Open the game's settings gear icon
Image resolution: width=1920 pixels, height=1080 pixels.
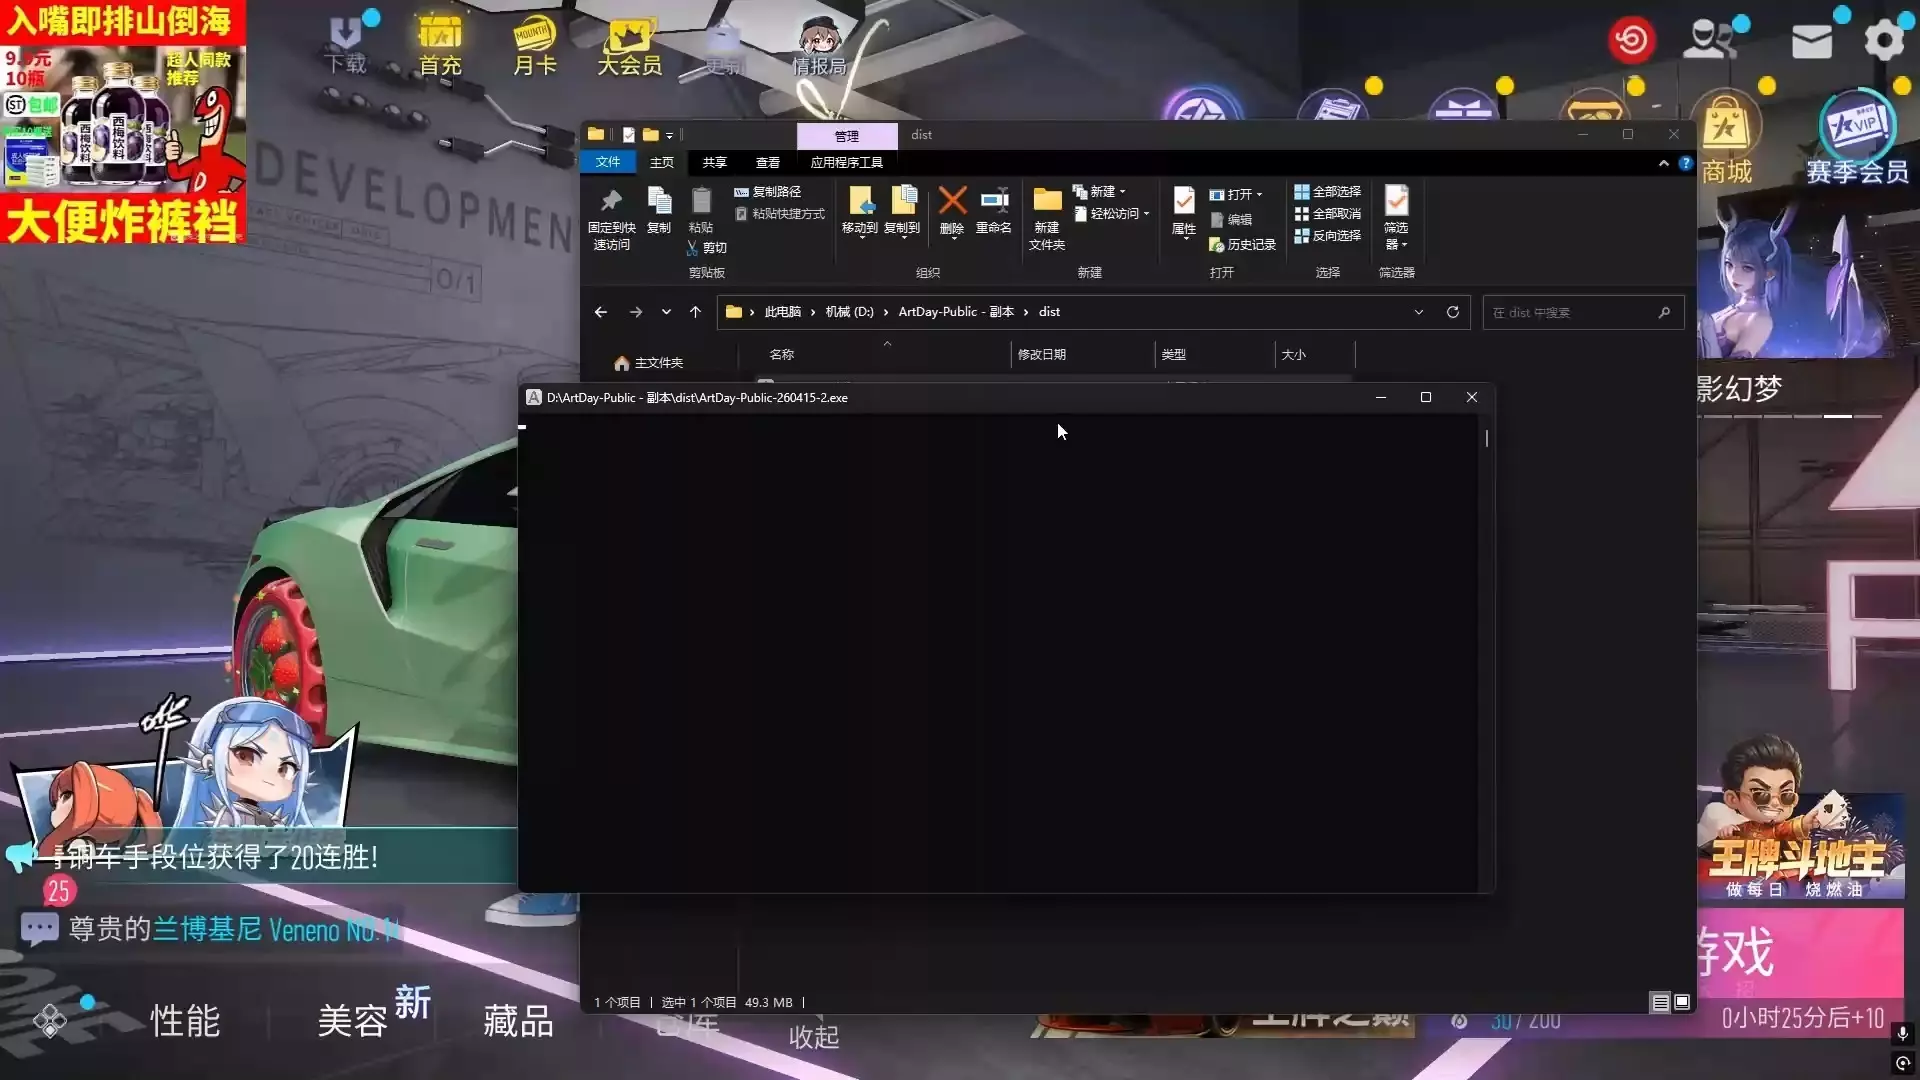(1884, 41)
